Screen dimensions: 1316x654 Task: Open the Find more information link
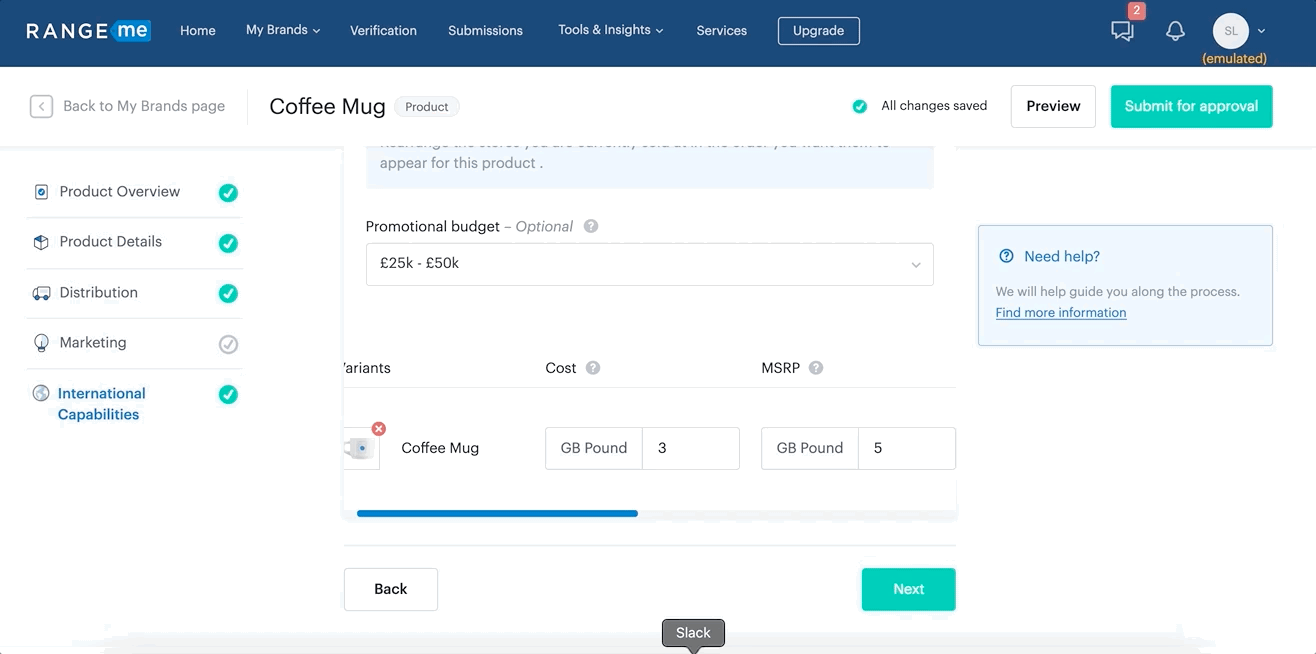click(1061, 313)
